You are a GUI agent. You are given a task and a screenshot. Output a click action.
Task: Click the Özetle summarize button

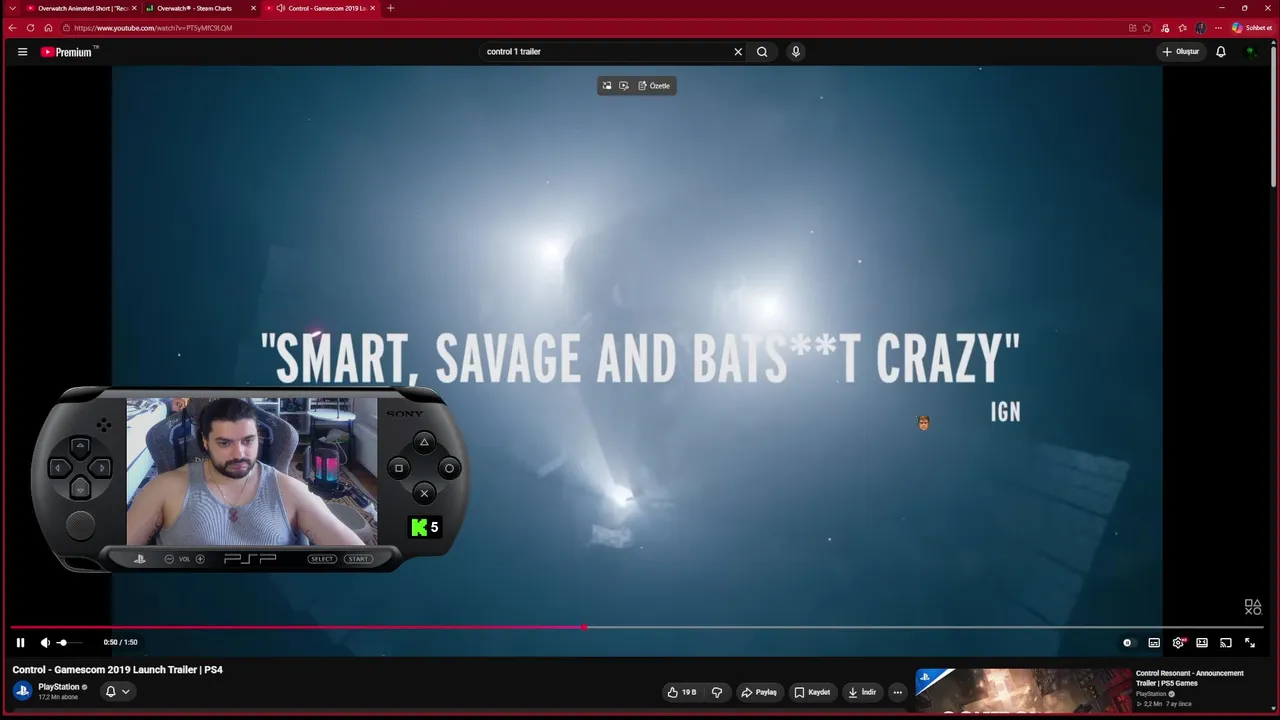click(x=655, y=86)
